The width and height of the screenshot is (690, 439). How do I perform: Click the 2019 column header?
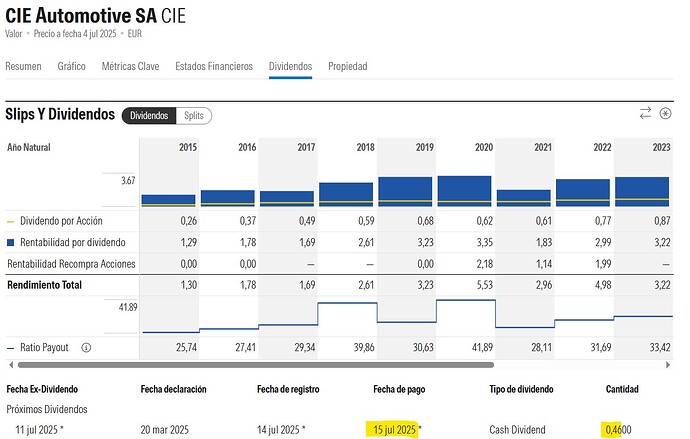424,147
